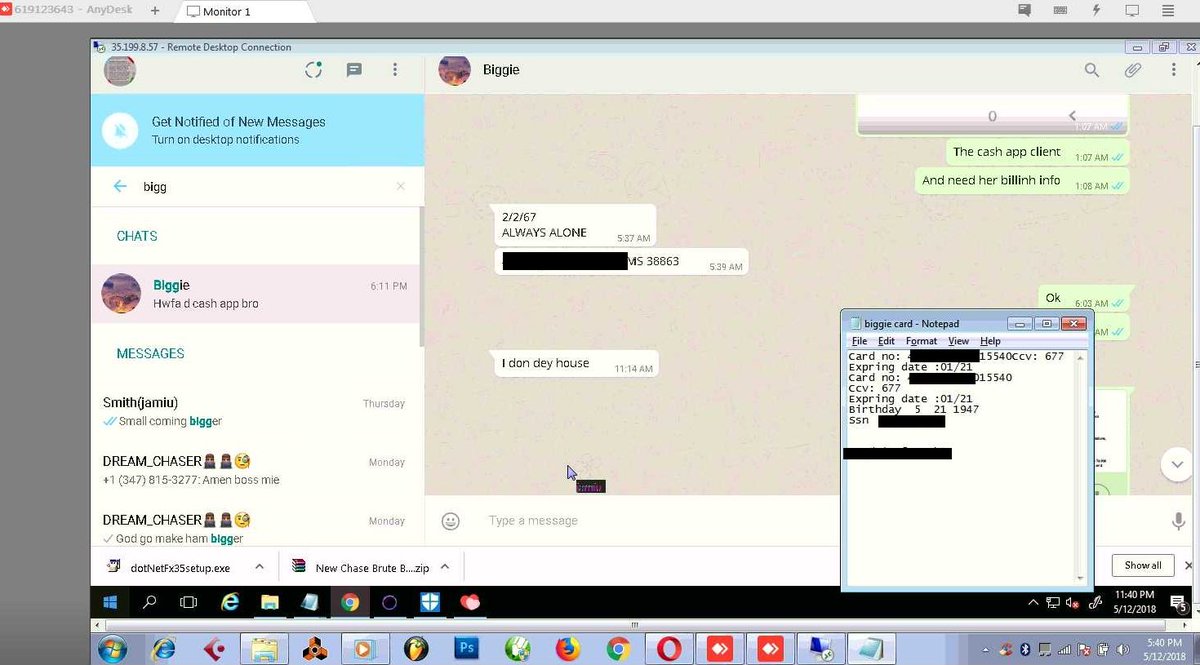Launch Firefox from local taskbar
The width and height of the screenshot is (1200, 665).
[x=567, y=649]
